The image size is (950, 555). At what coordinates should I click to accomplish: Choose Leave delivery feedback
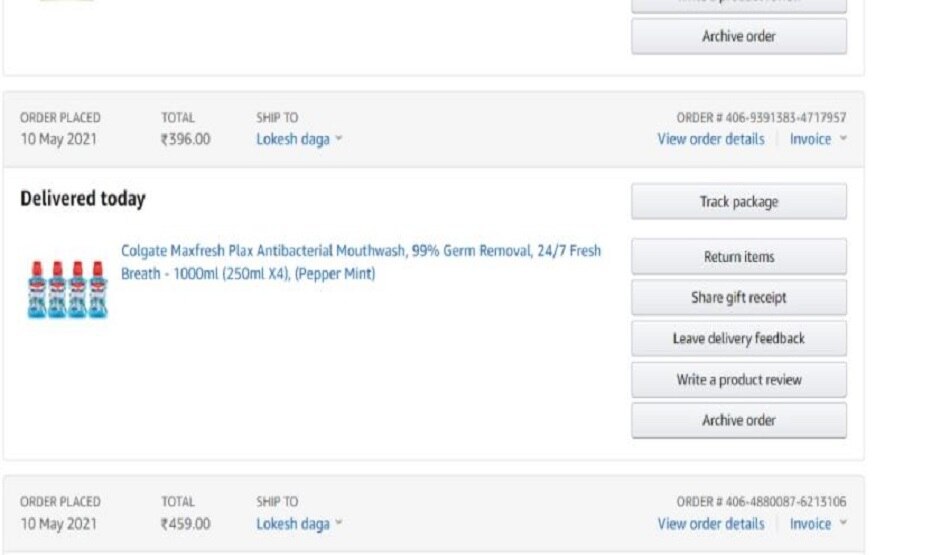tap(738, 339)
